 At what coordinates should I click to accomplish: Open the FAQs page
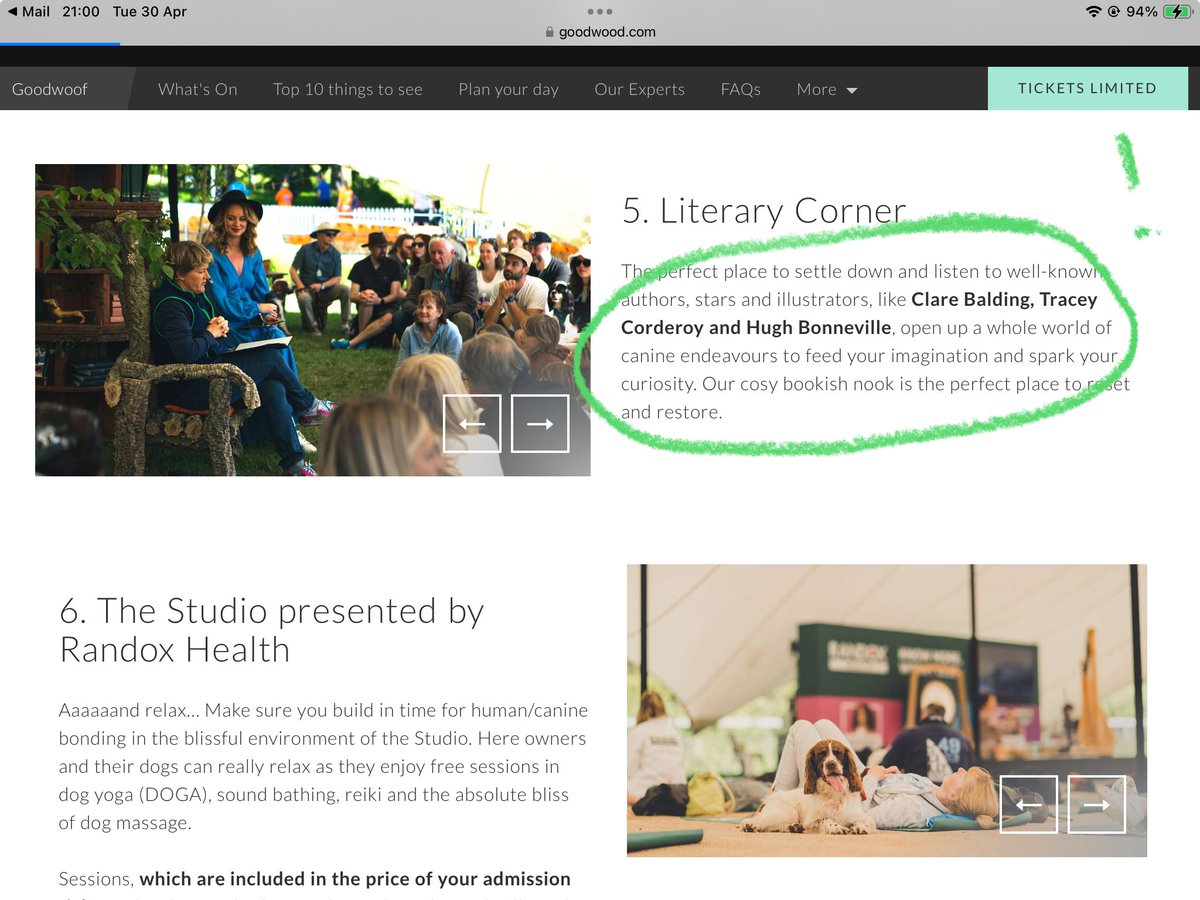point(741,89)
